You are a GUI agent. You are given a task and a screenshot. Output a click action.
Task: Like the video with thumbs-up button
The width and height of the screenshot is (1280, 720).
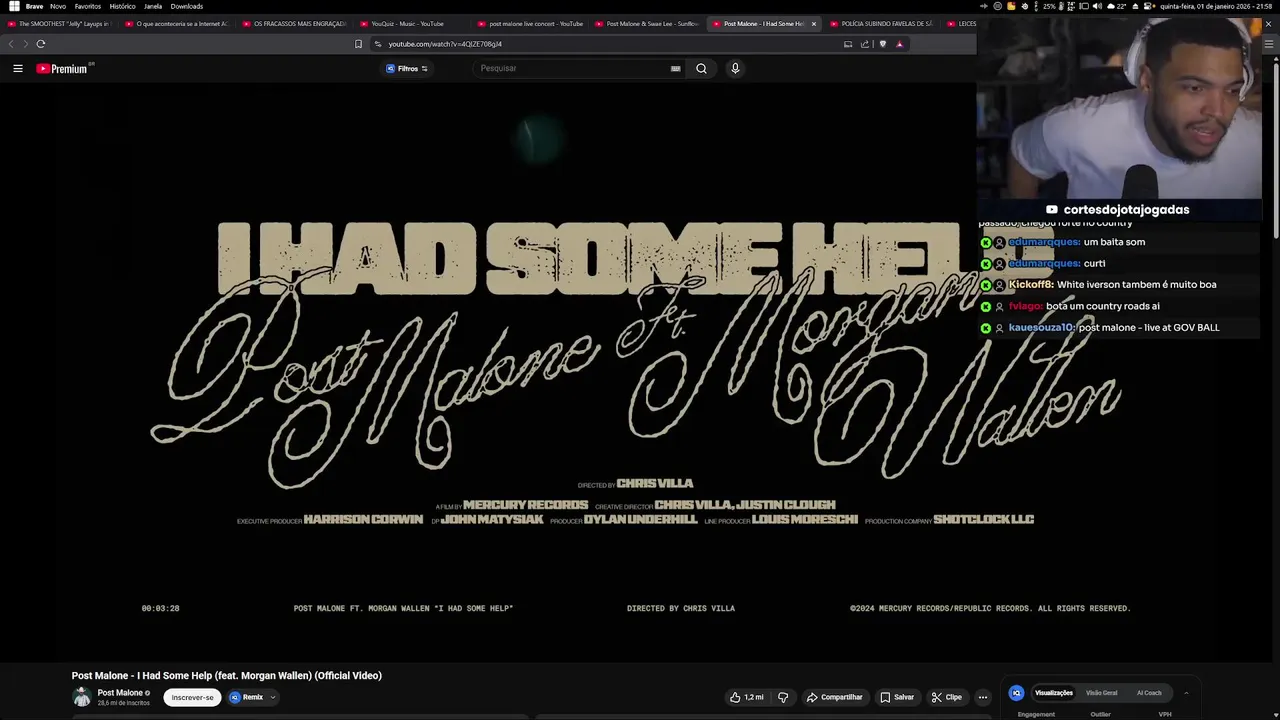[x=746, y=697]
